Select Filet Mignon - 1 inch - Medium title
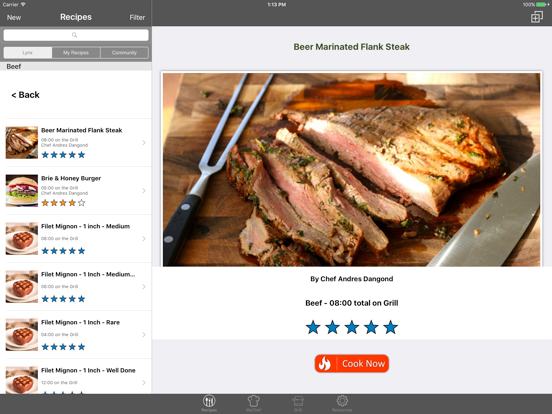Image resolution: width=552 pixels, height=414 pixels. pos(85,226)
